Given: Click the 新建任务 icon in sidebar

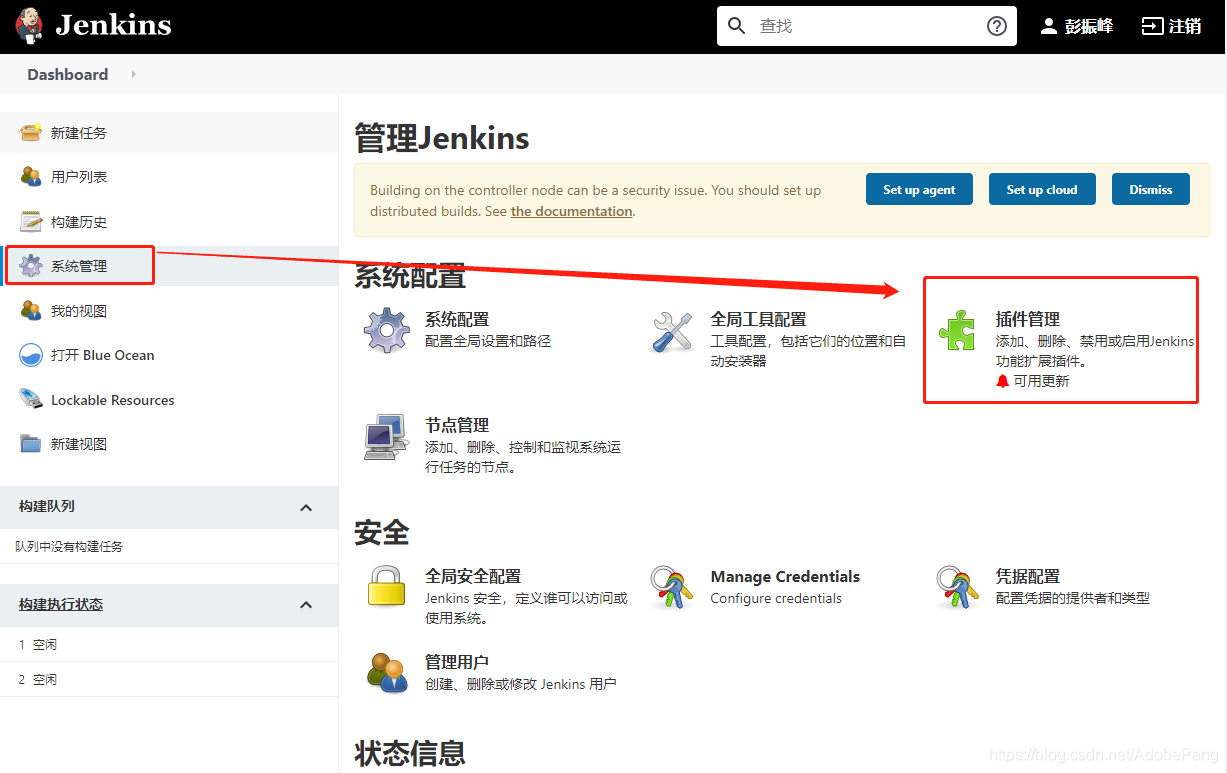Looking at the screenshot, I should click(x=31, y=132).
